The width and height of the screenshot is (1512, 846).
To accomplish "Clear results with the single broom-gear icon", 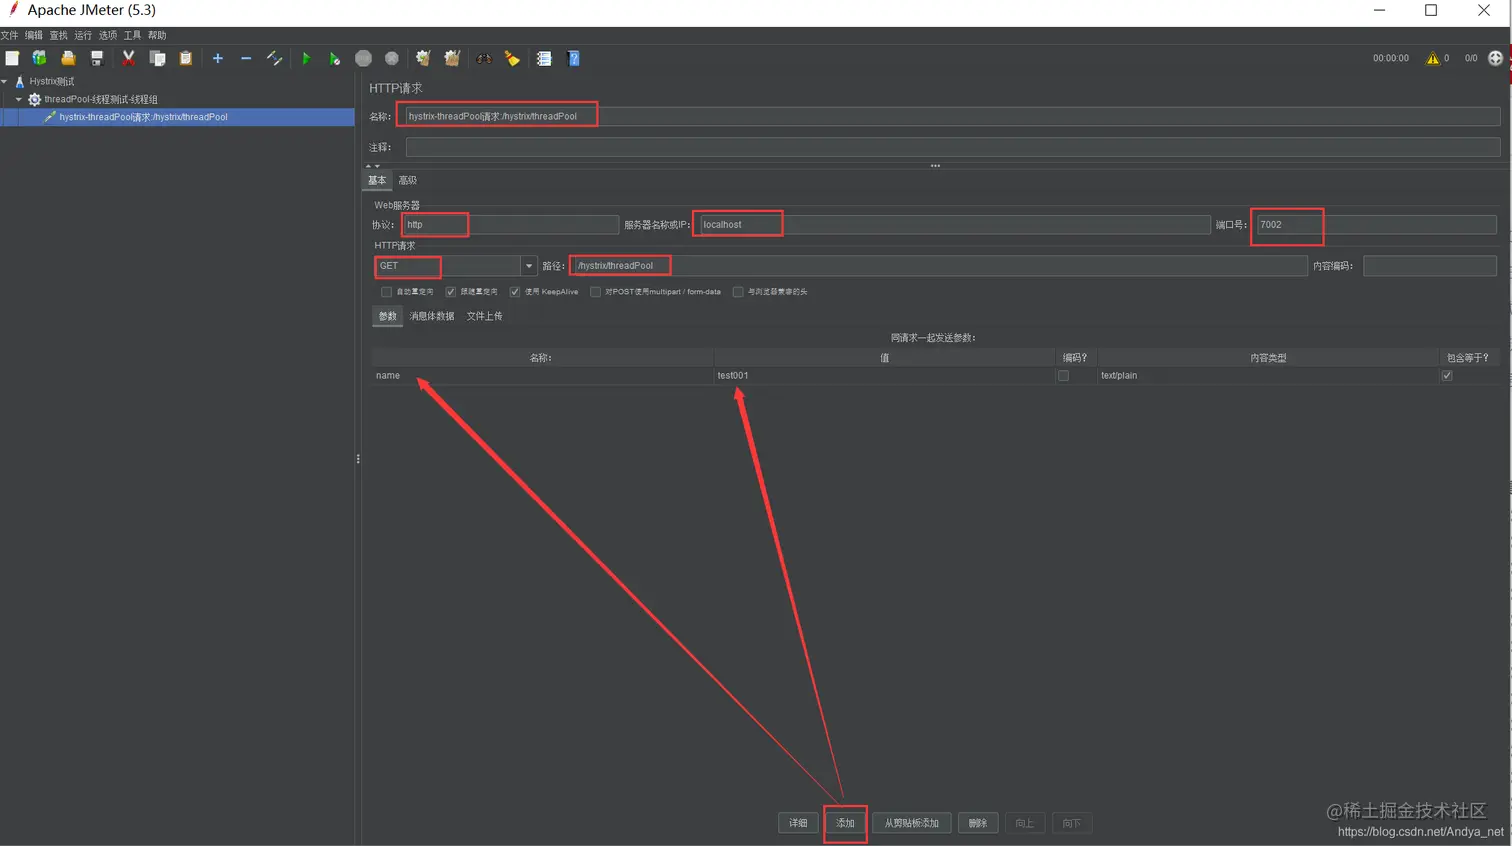I will point(423,58).
